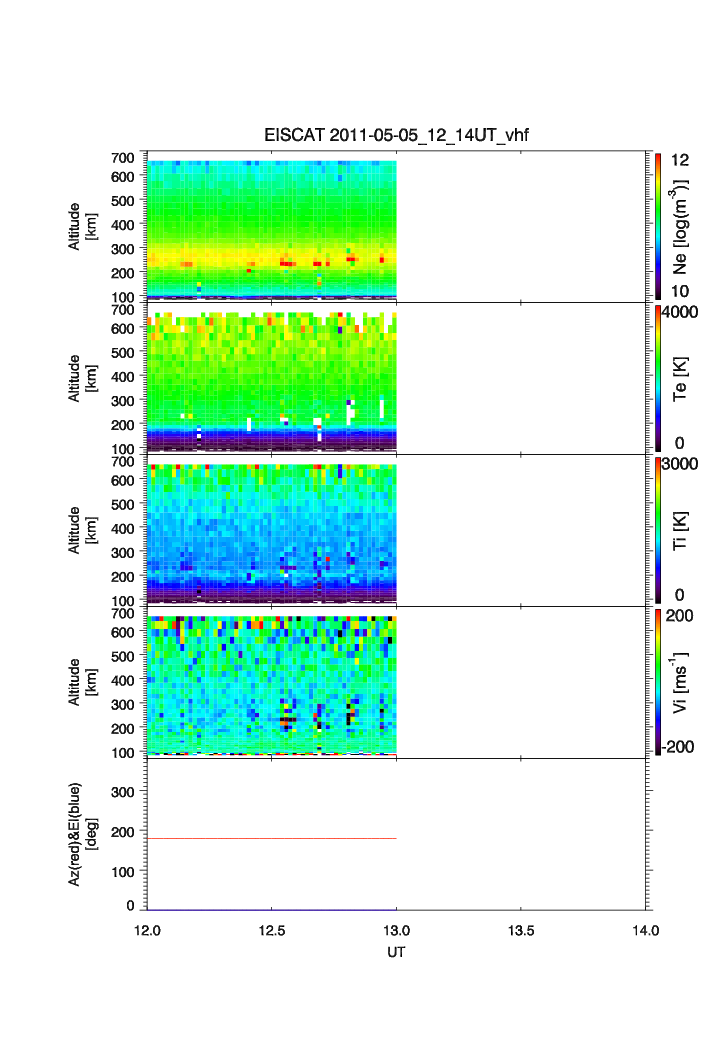Click the '400' altitude tick of the Ti panel

pos(123,528)
